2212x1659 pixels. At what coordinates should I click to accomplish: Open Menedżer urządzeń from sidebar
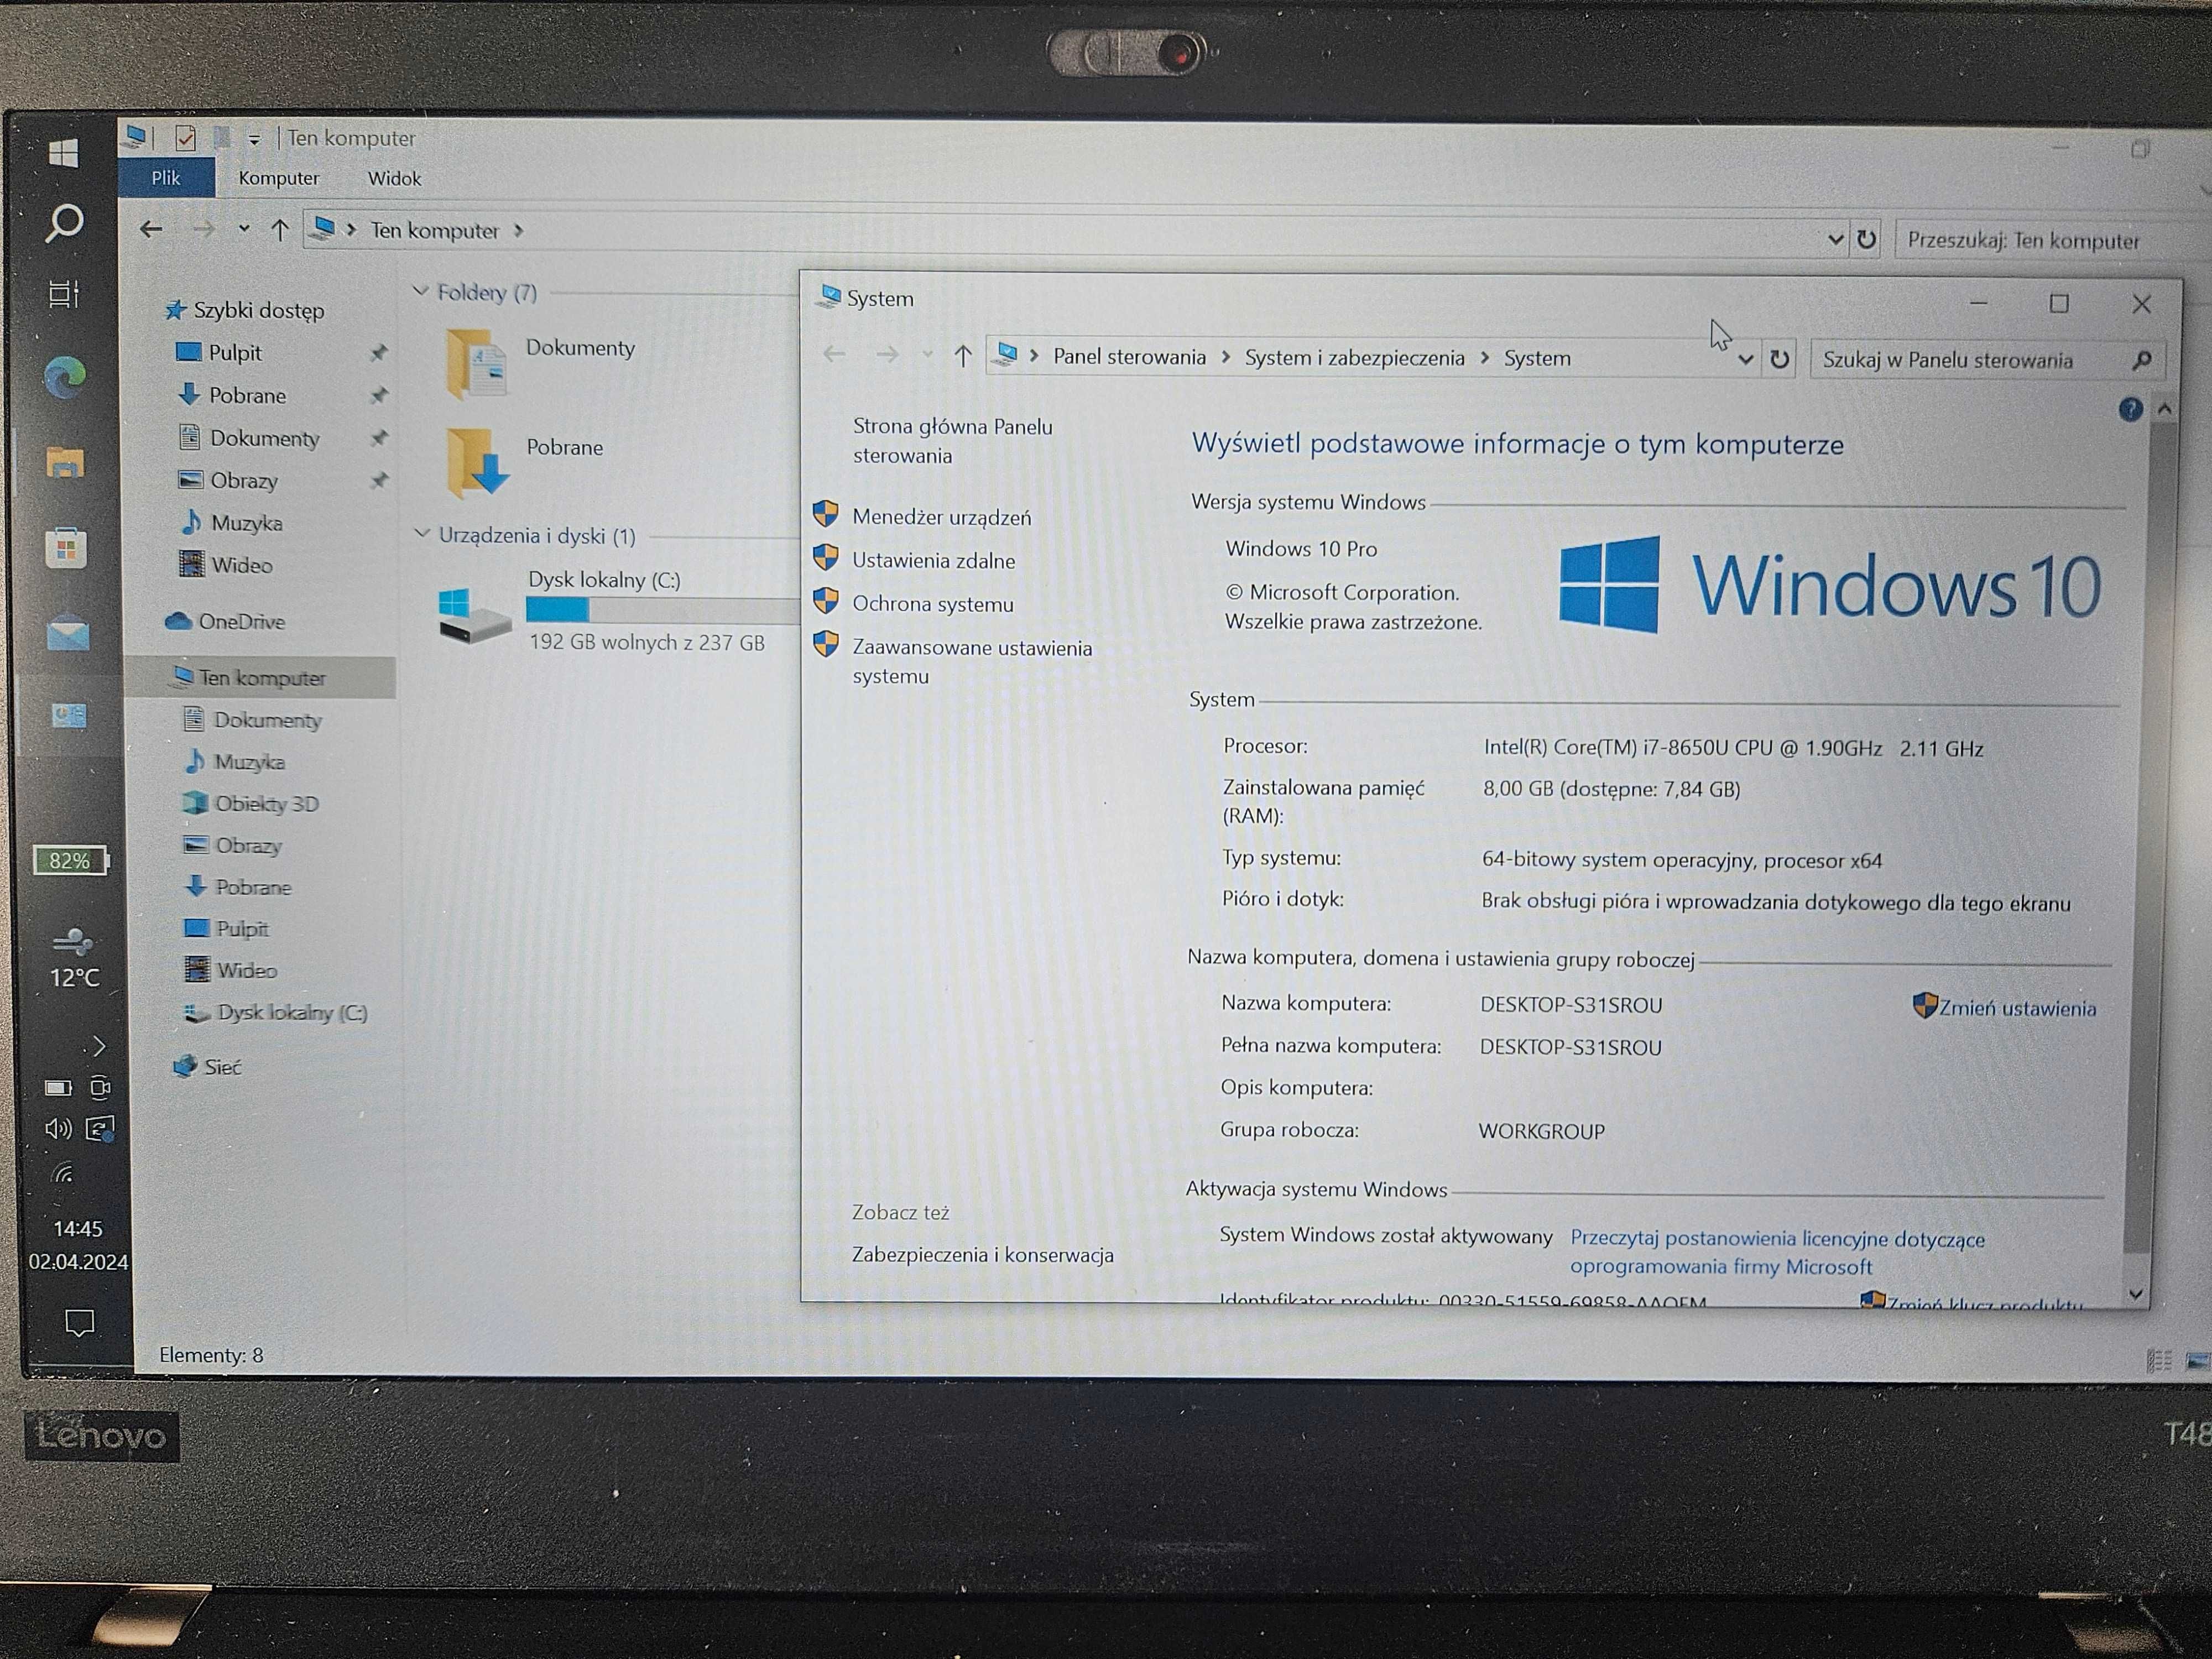click(x=942, y=518)
